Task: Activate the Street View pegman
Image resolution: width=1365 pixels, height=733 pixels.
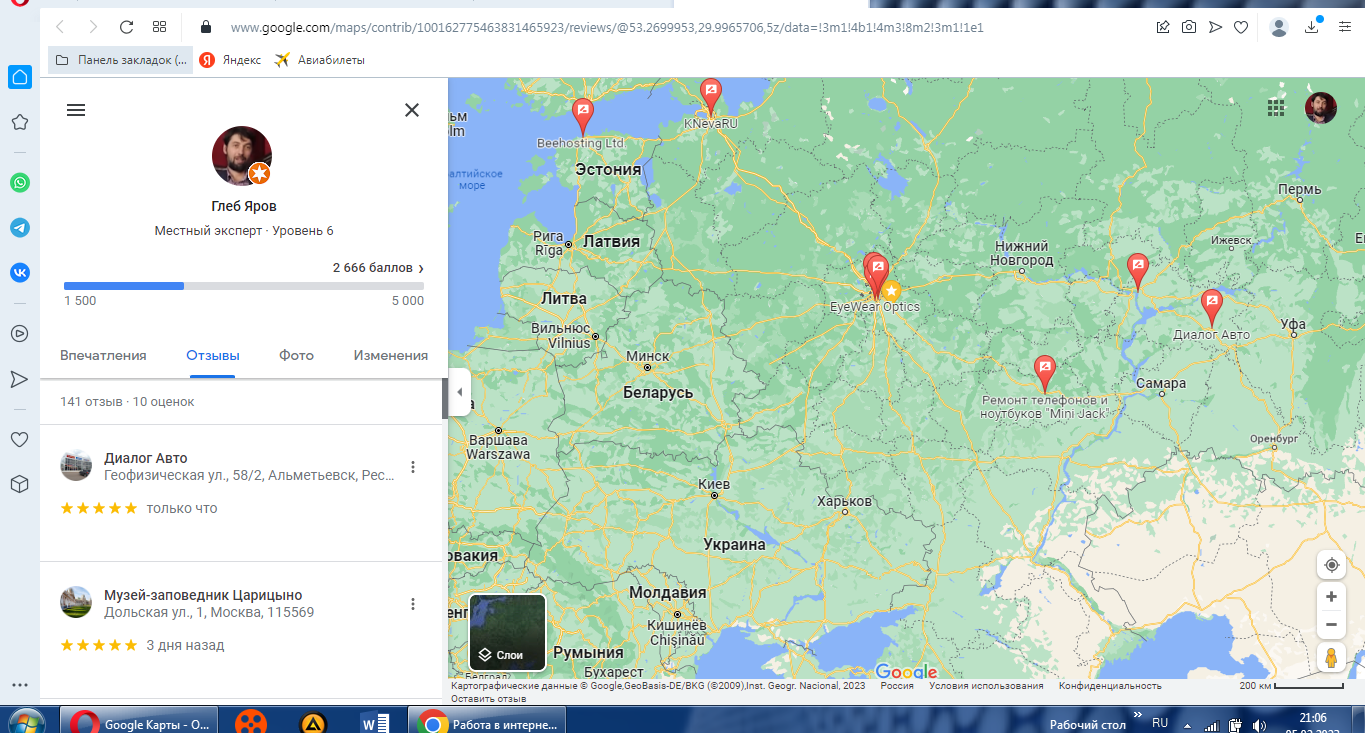Action: pyautogui.click(x=1331, y=658)
